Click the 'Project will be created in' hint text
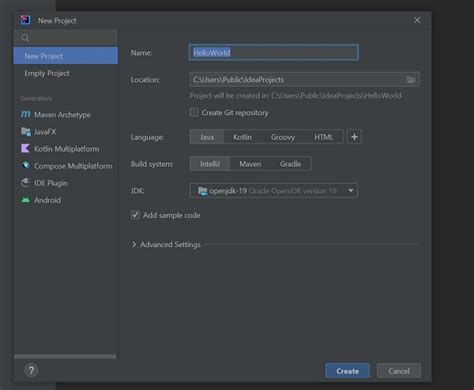Viewport: 474px width, 390px height. point(295,96)
